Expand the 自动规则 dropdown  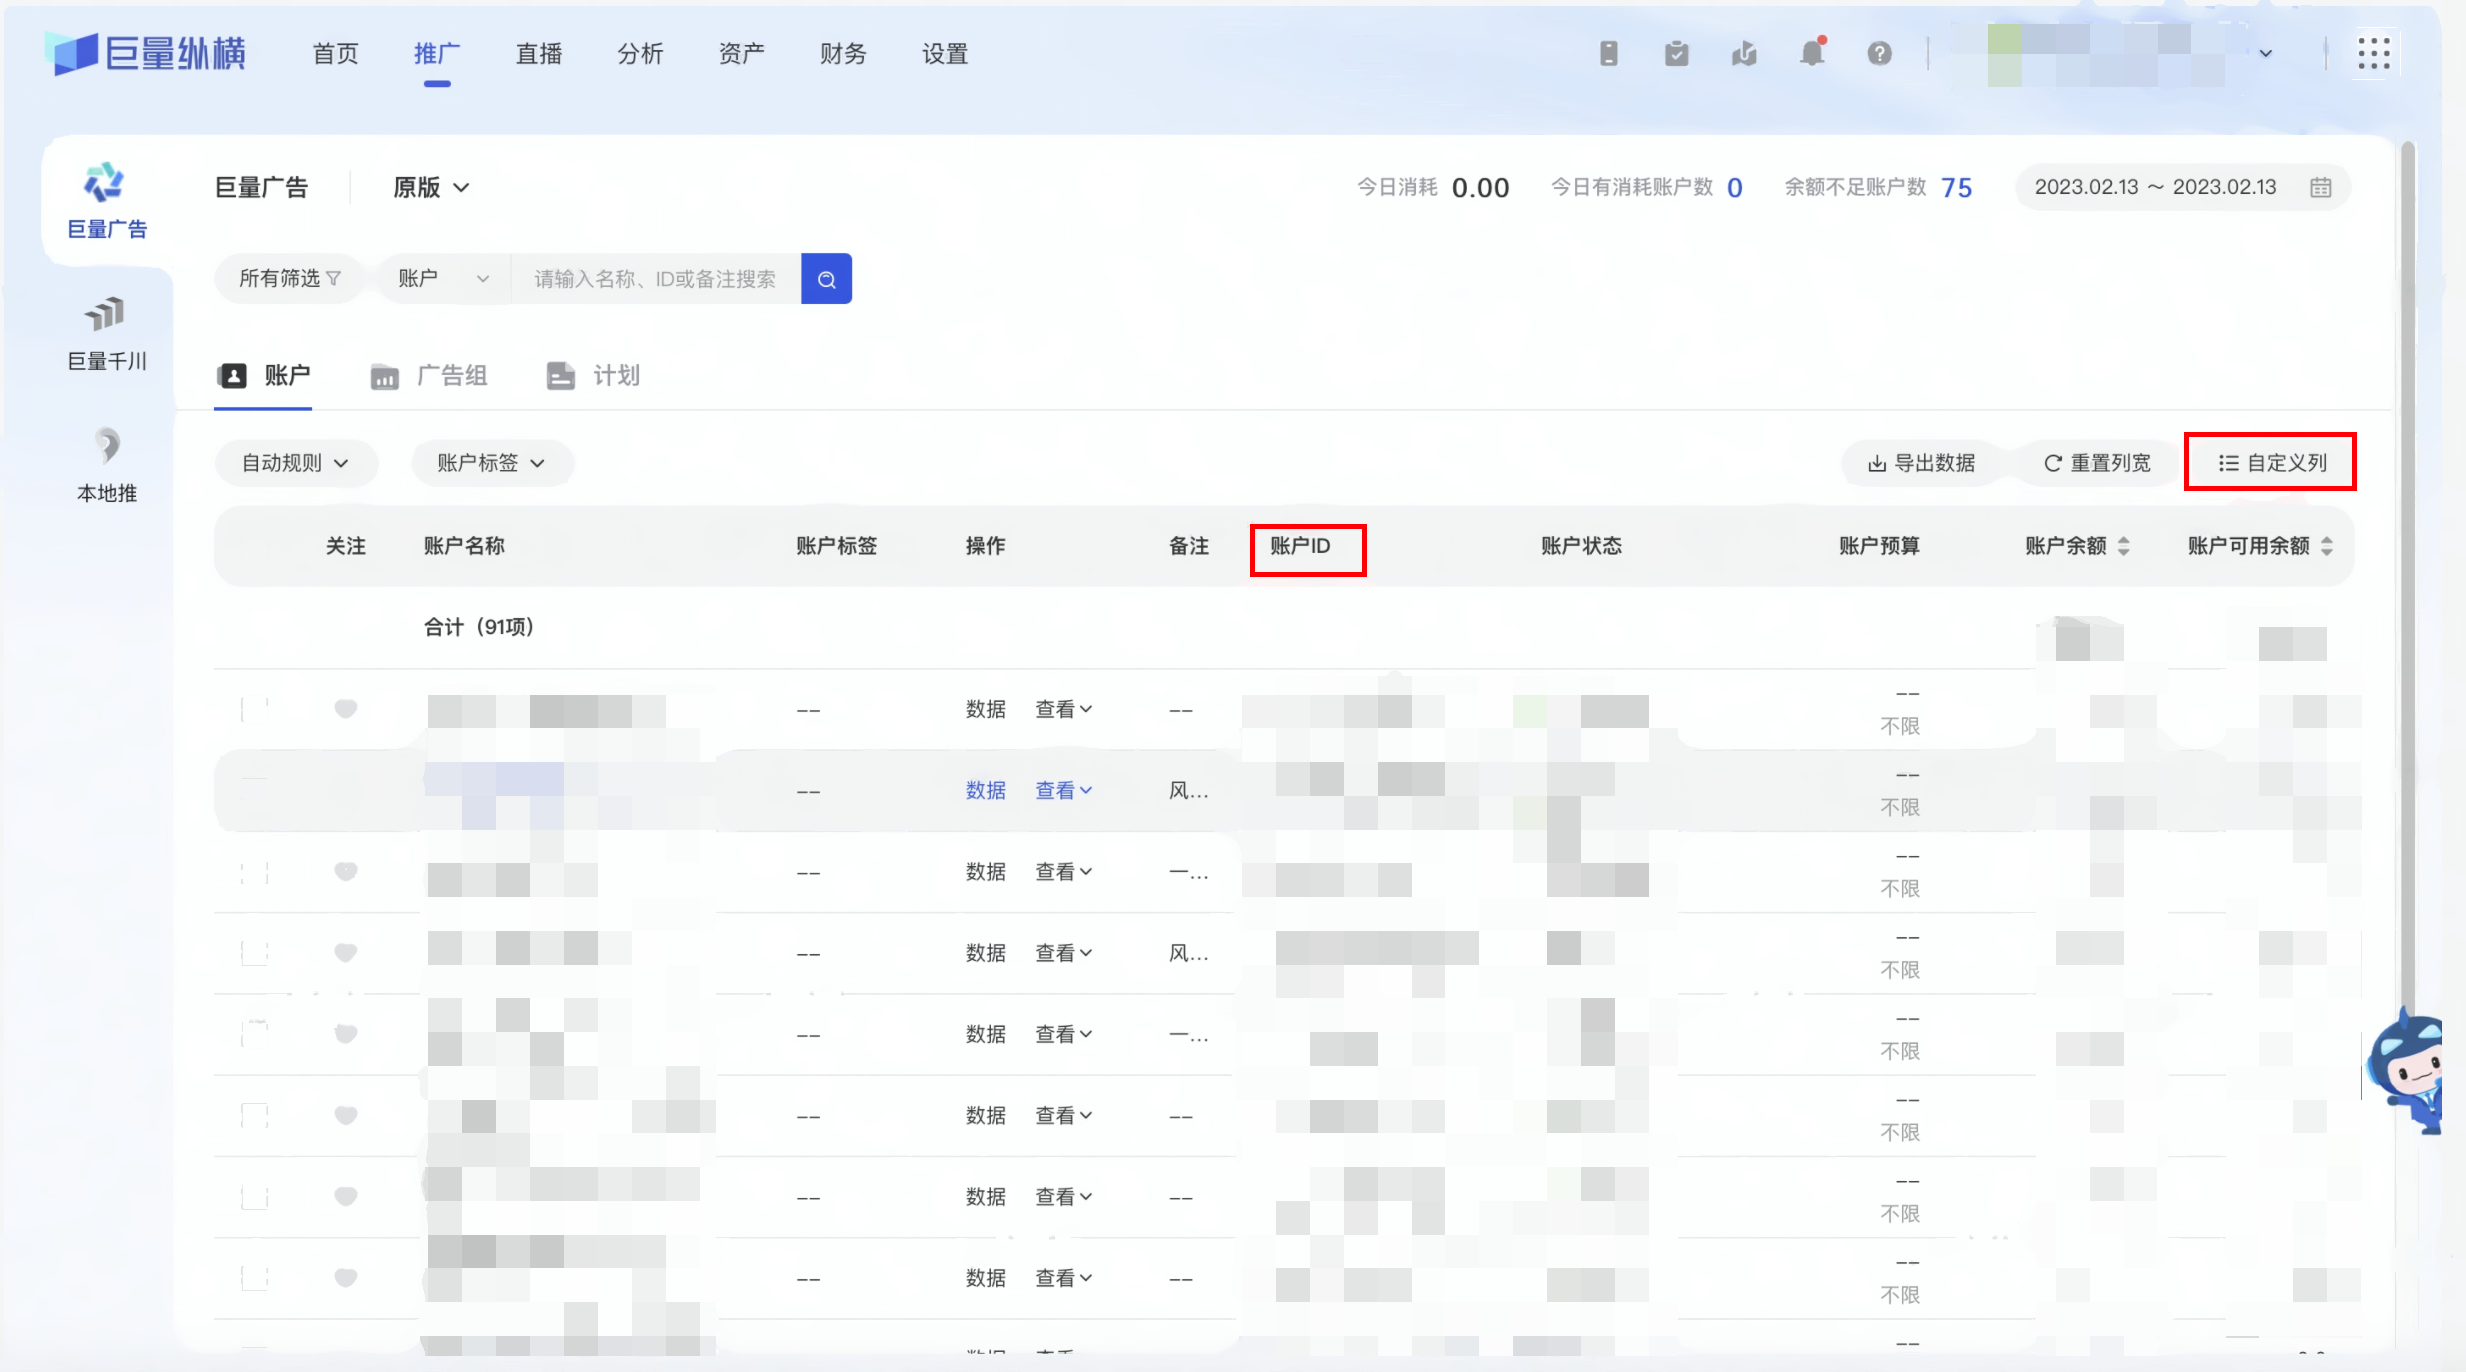[296, 463]
